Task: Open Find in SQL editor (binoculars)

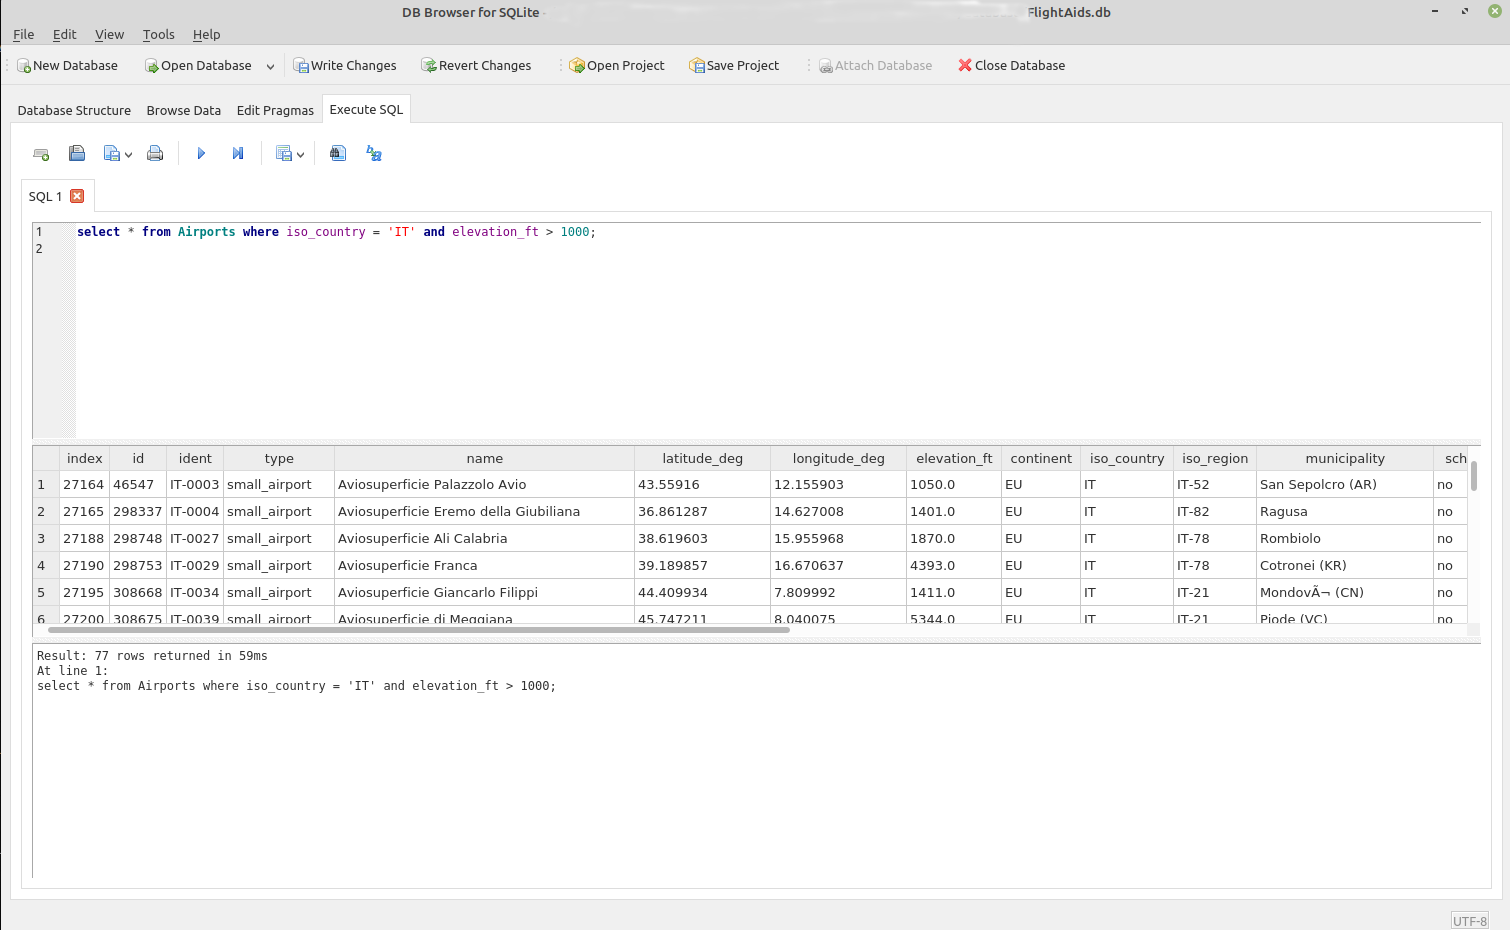Action: tap(338, 154)
